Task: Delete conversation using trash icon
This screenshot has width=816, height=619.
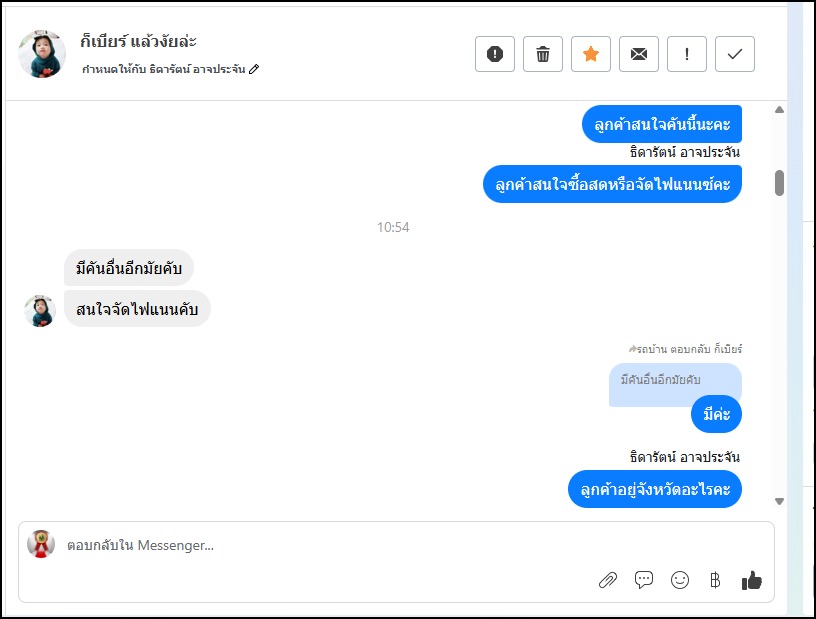Action: pyautogui.click(x=543, y=54)
